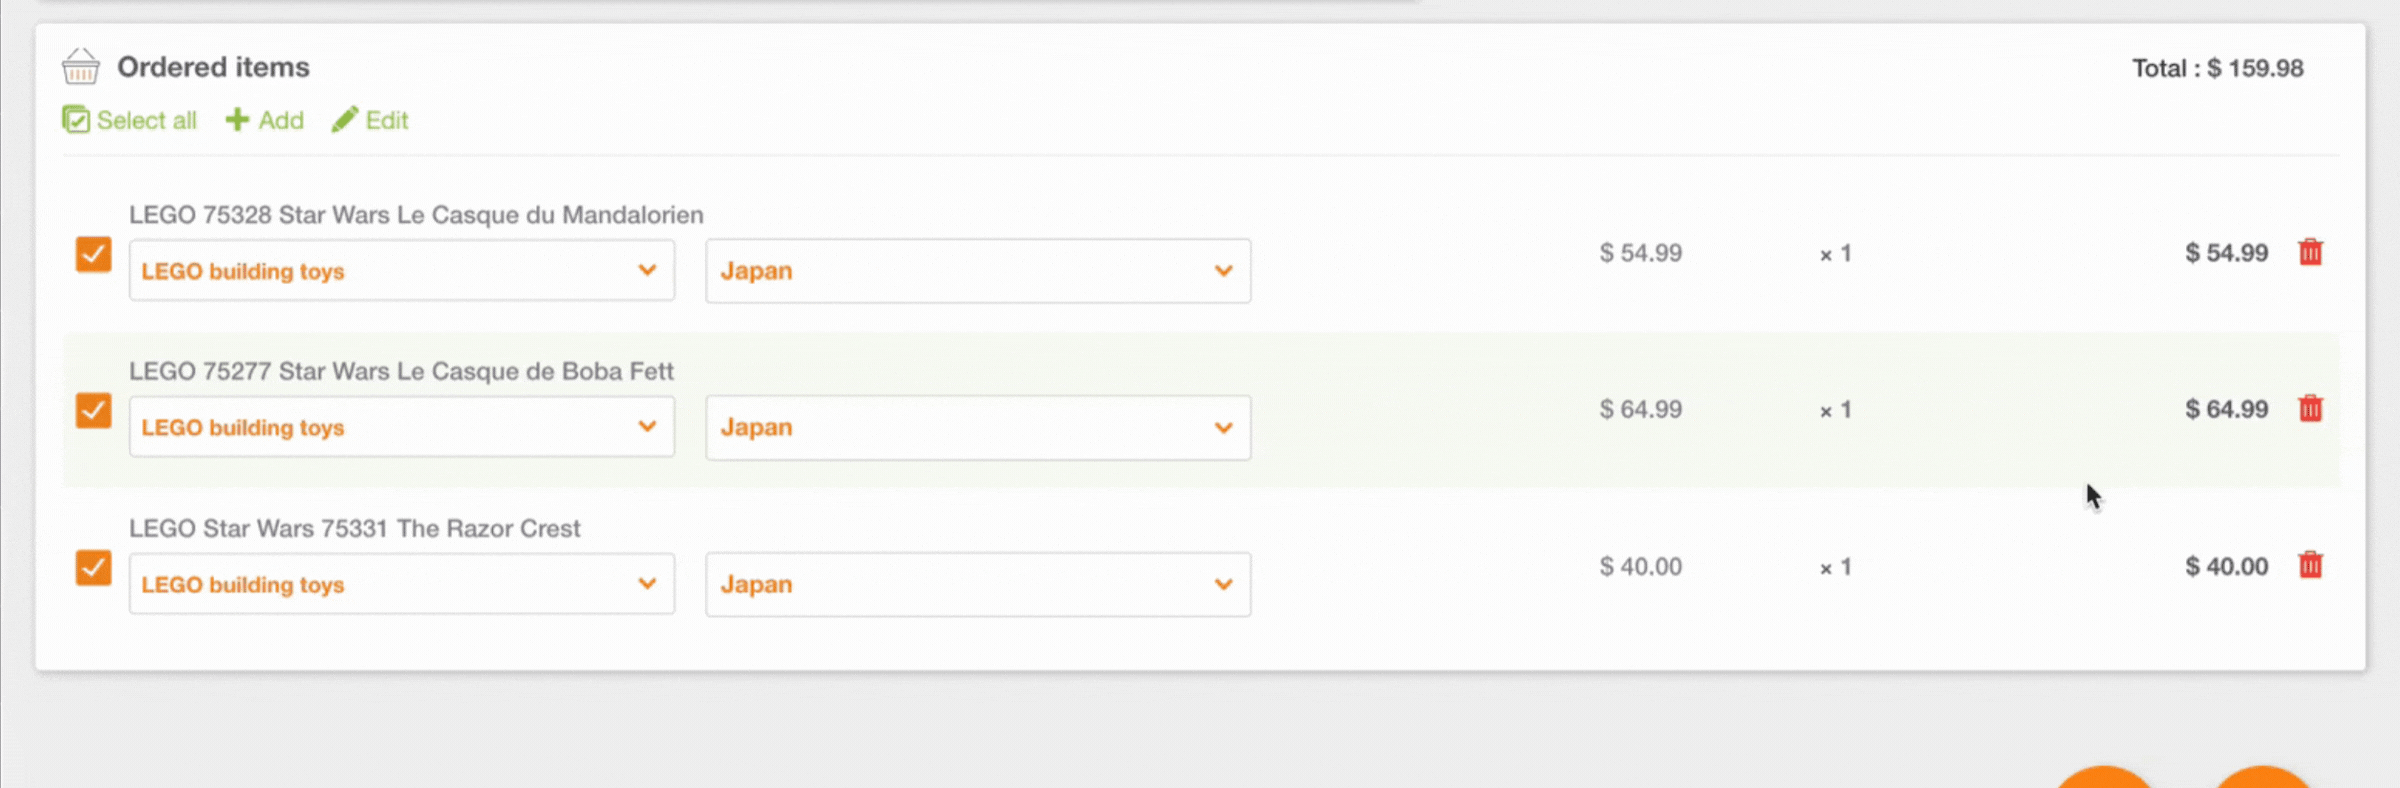This screenshot has width=2400, height=788.
Task: Click the shopping basket icon beside Ordered items
Action: 80,66
